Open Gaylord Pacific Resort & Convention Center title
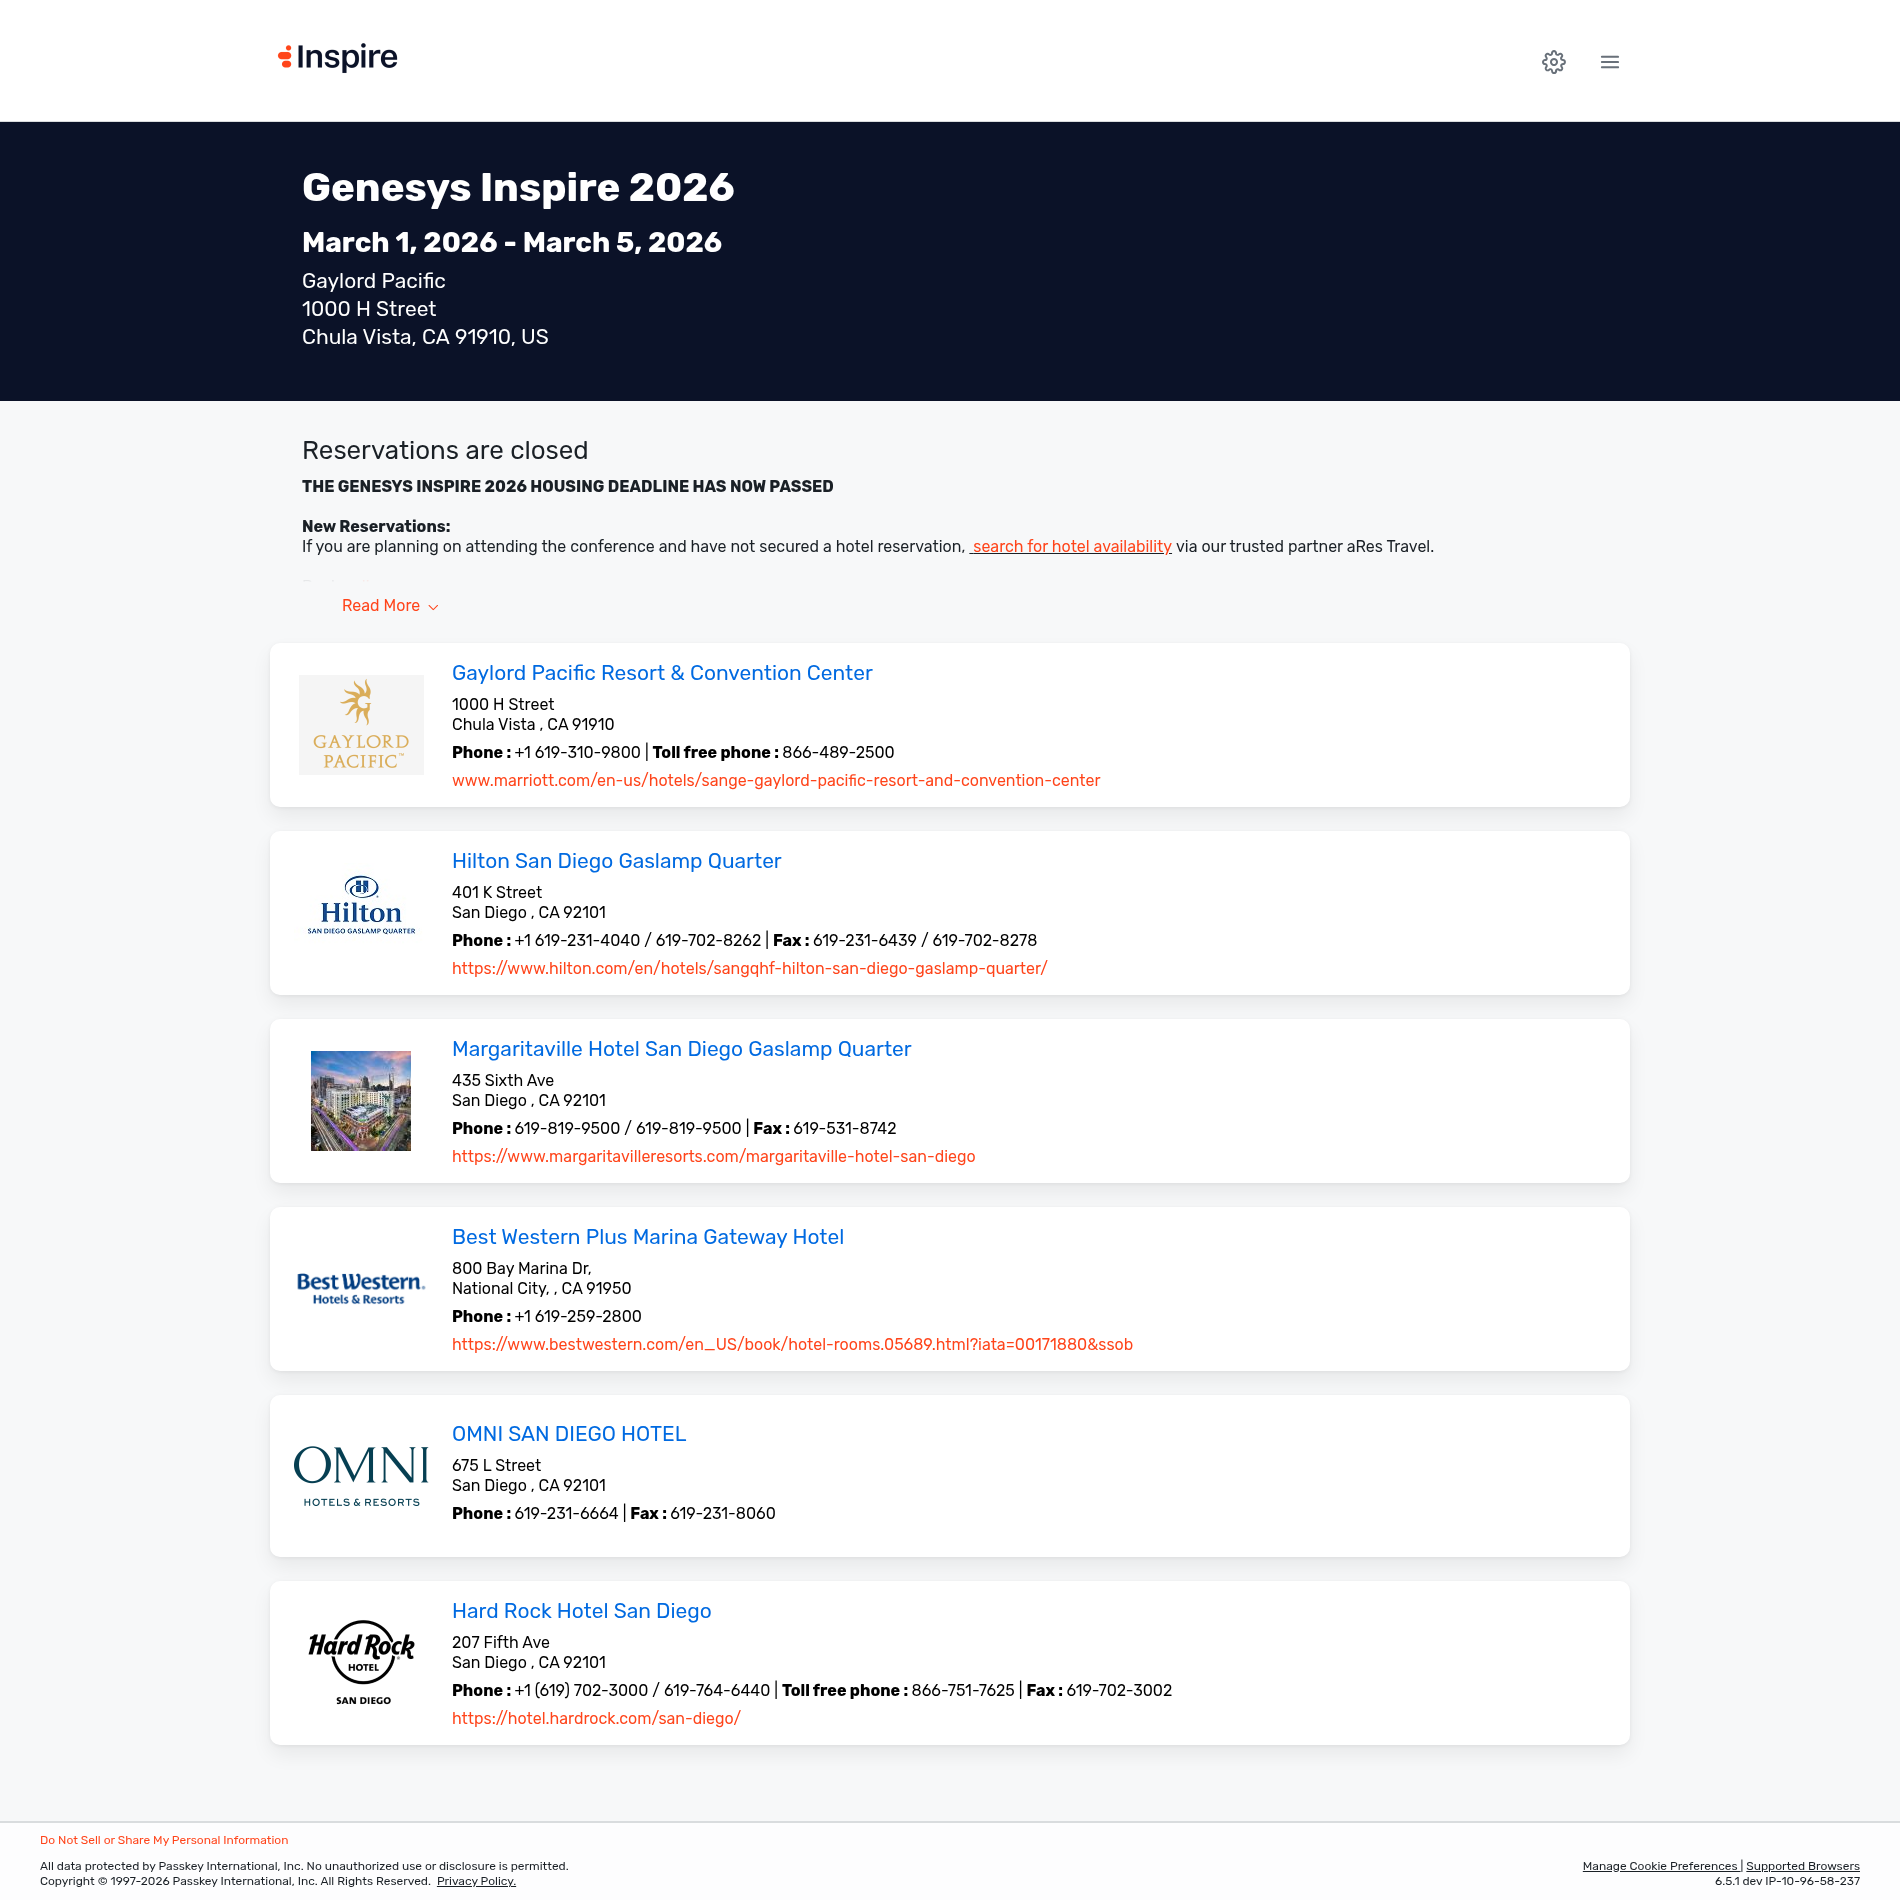The image size is (1900, 1900). point(662,673)
